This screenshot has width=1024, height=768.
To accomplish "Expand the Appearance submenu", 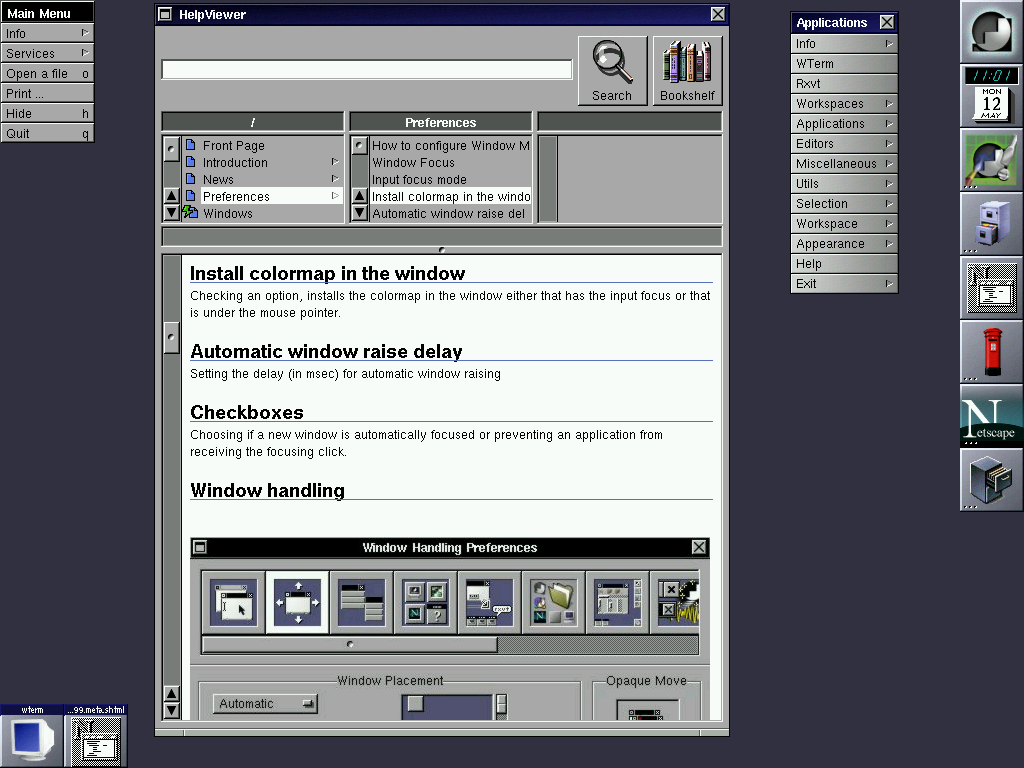I will 843,244.
